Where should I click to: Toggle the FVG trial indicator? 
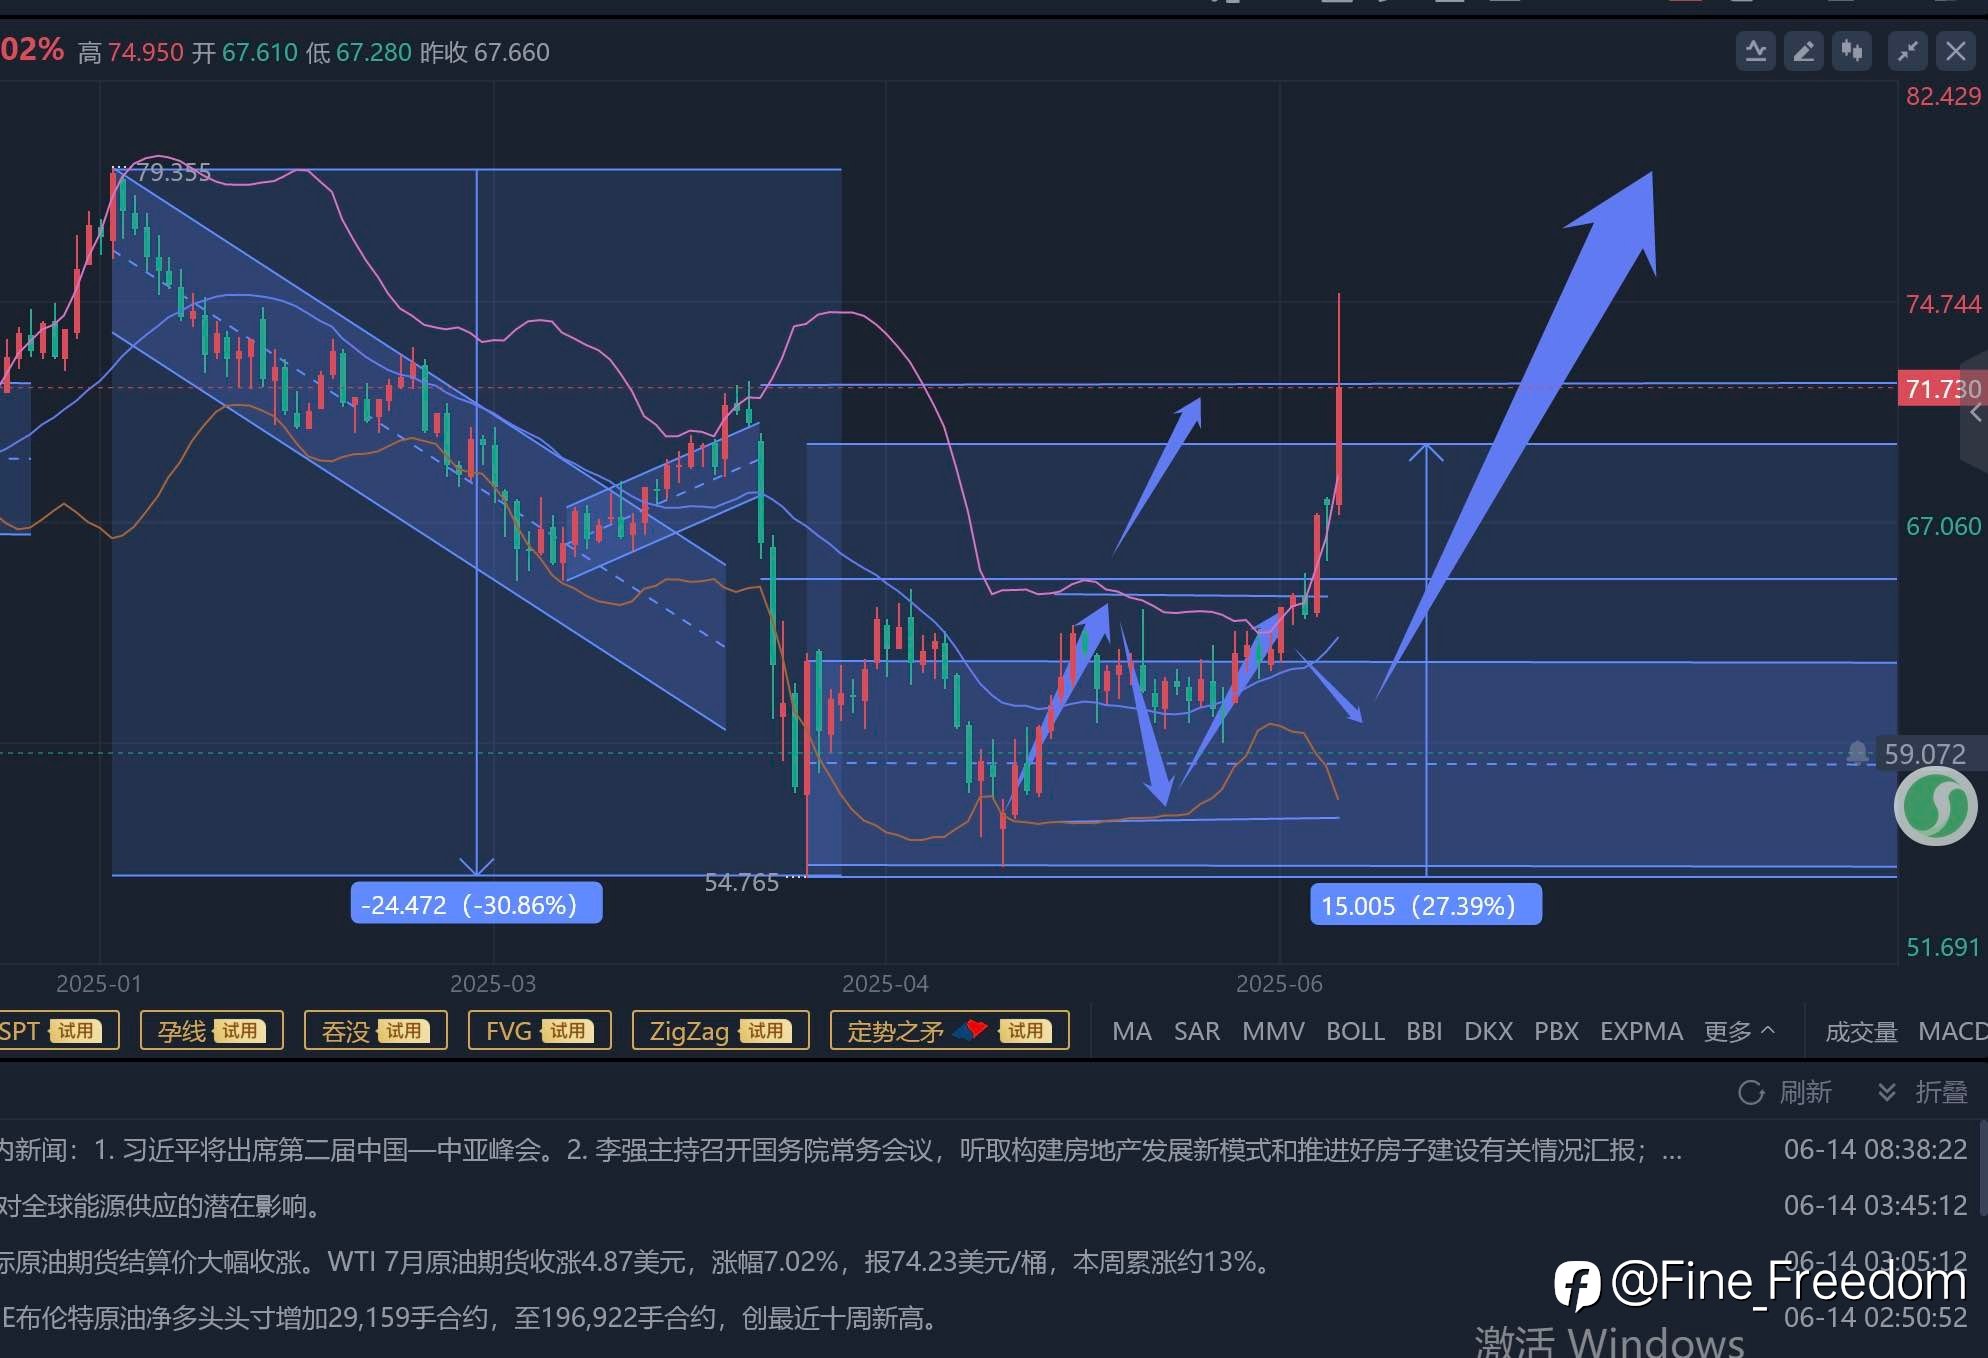(540, 1030)
